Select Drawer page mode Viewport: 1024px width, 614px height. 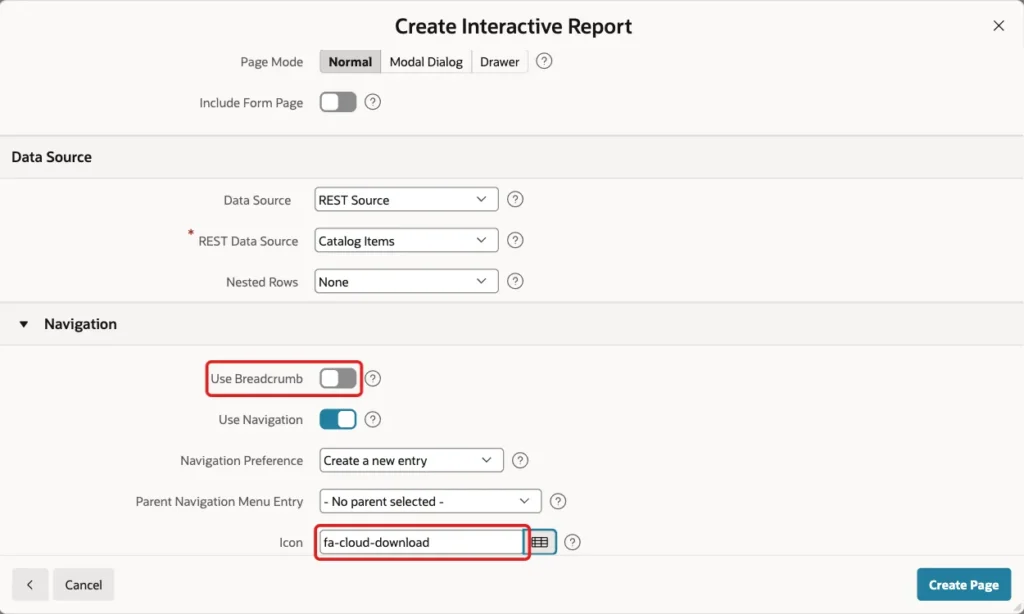[x=500, y=61]
